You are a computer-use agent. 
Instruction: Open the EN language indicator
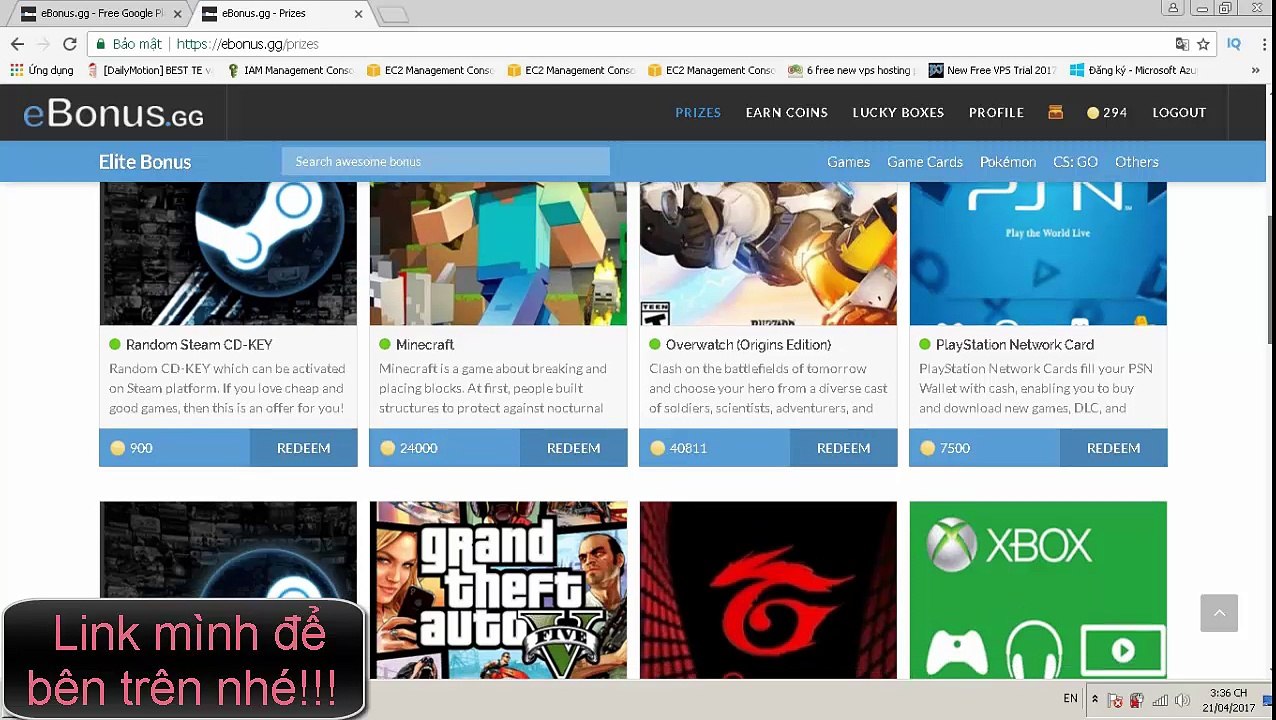(x=1070, y=699)
